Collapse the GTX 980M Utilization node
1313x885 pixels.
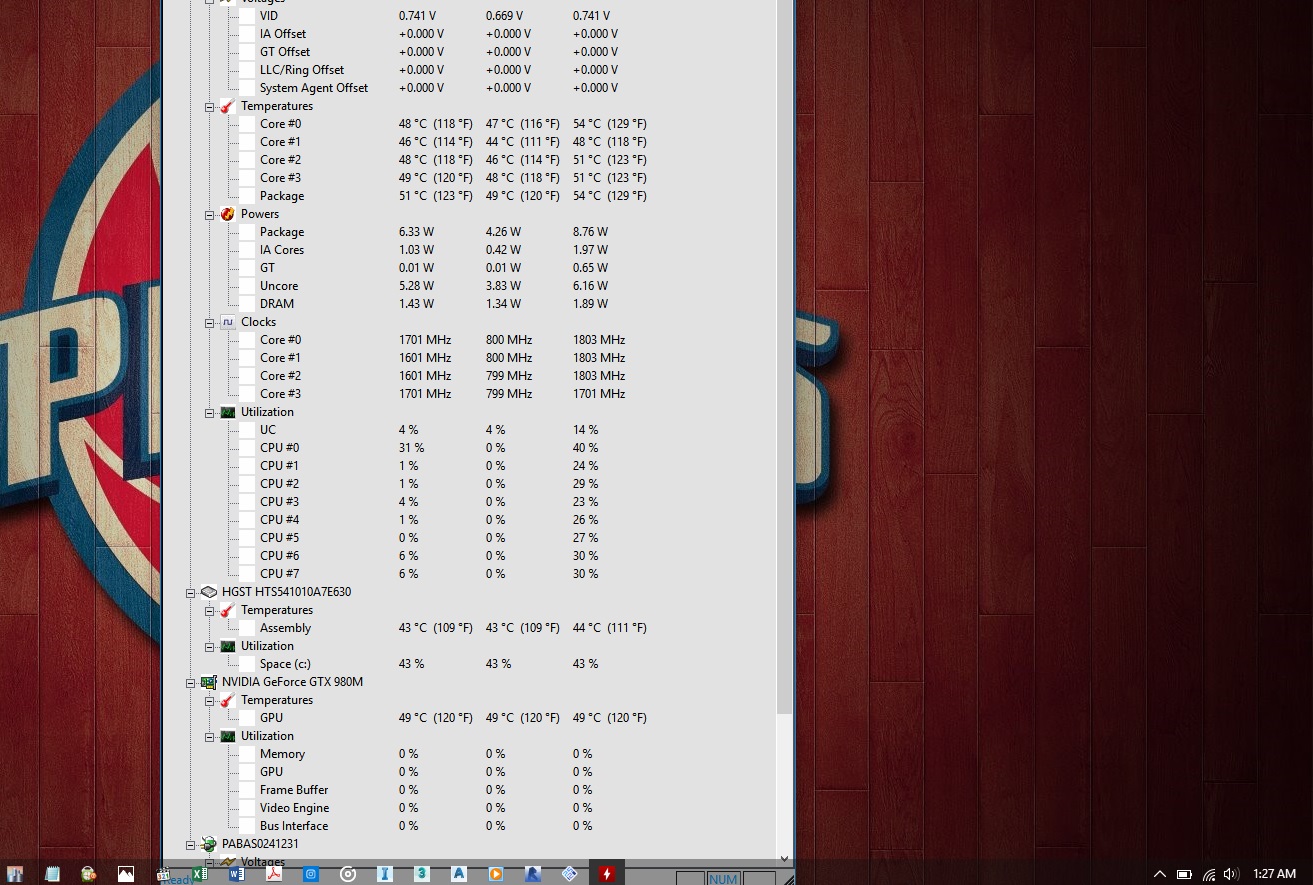210,736
